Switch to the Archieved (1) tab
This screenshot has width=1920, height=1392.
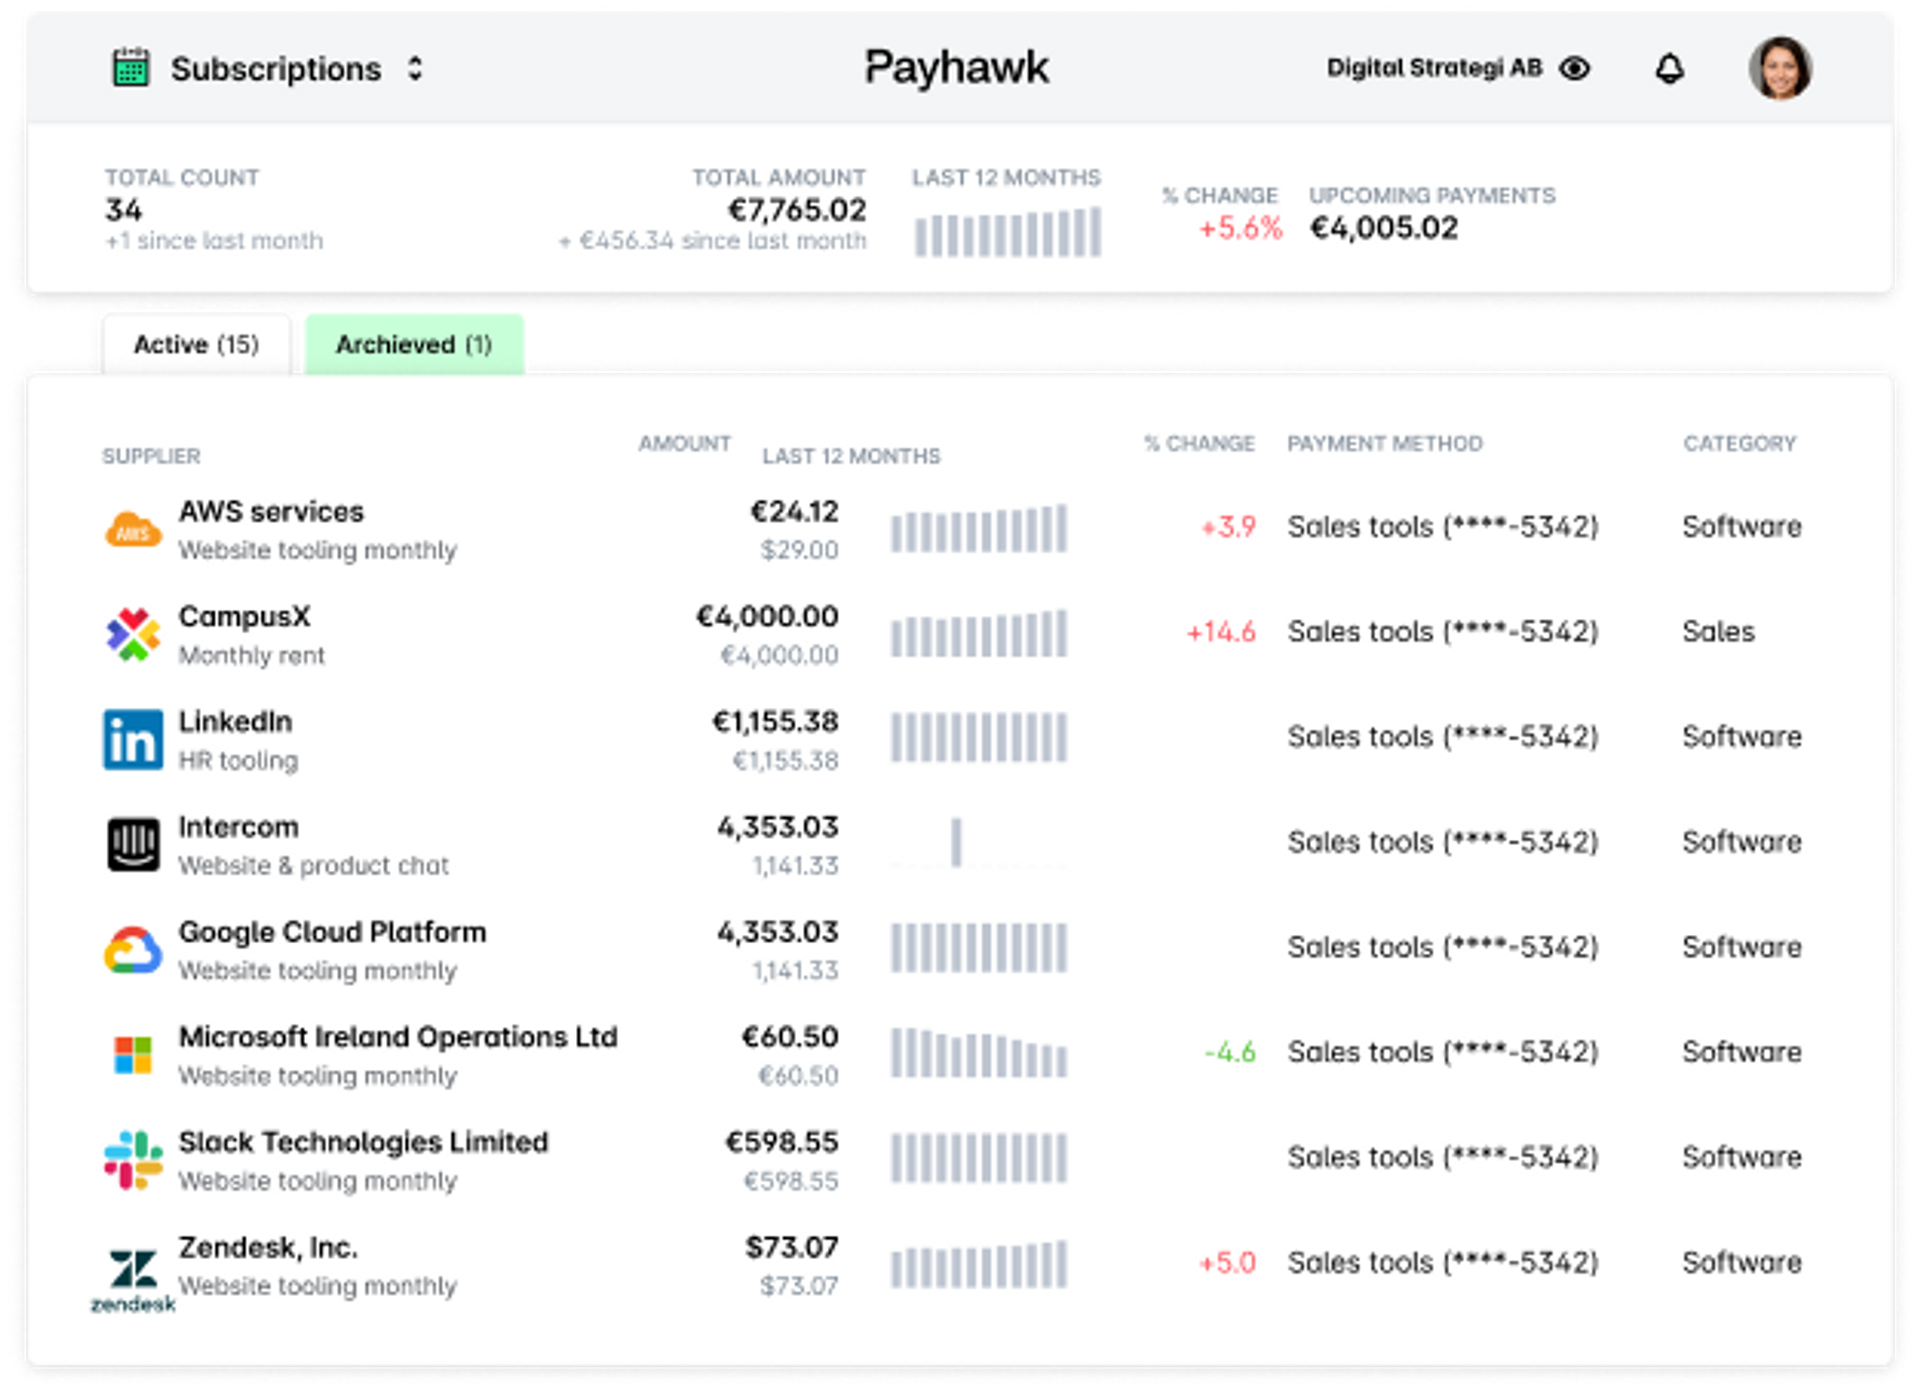414,344
